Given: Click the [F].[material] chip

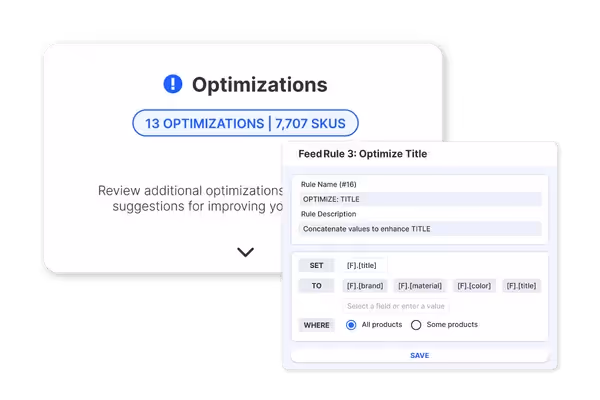Looking at the screenshot, I should [x=420, y=286].
